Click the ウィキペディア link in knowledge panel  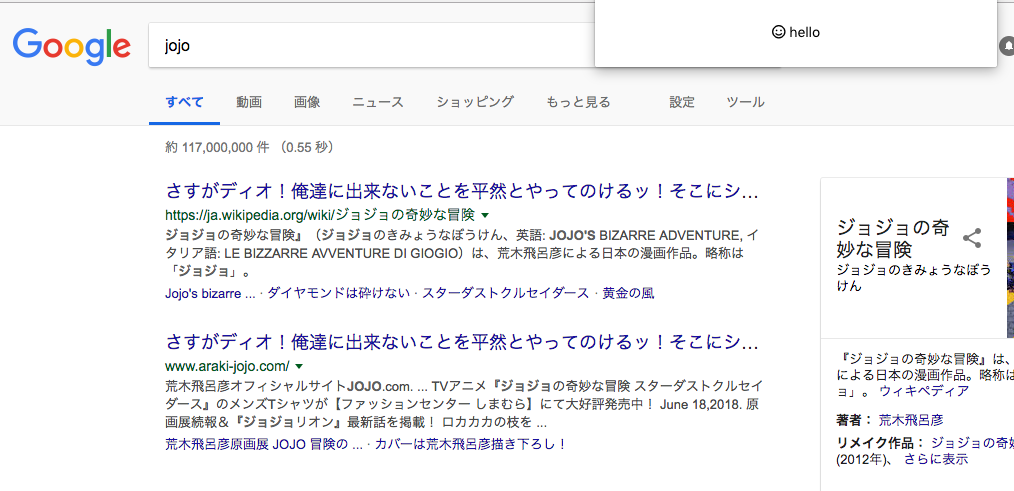pos(924,391)
